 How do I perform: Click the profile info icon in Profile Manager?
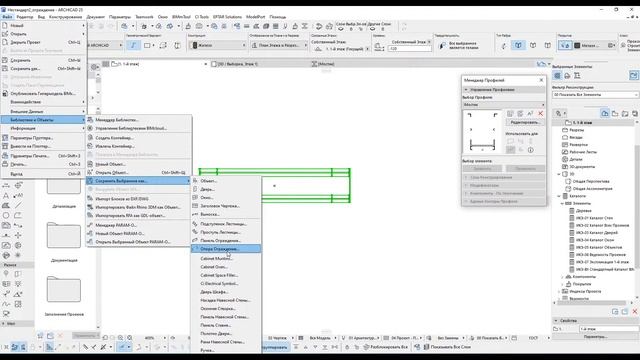click(531, 150)
